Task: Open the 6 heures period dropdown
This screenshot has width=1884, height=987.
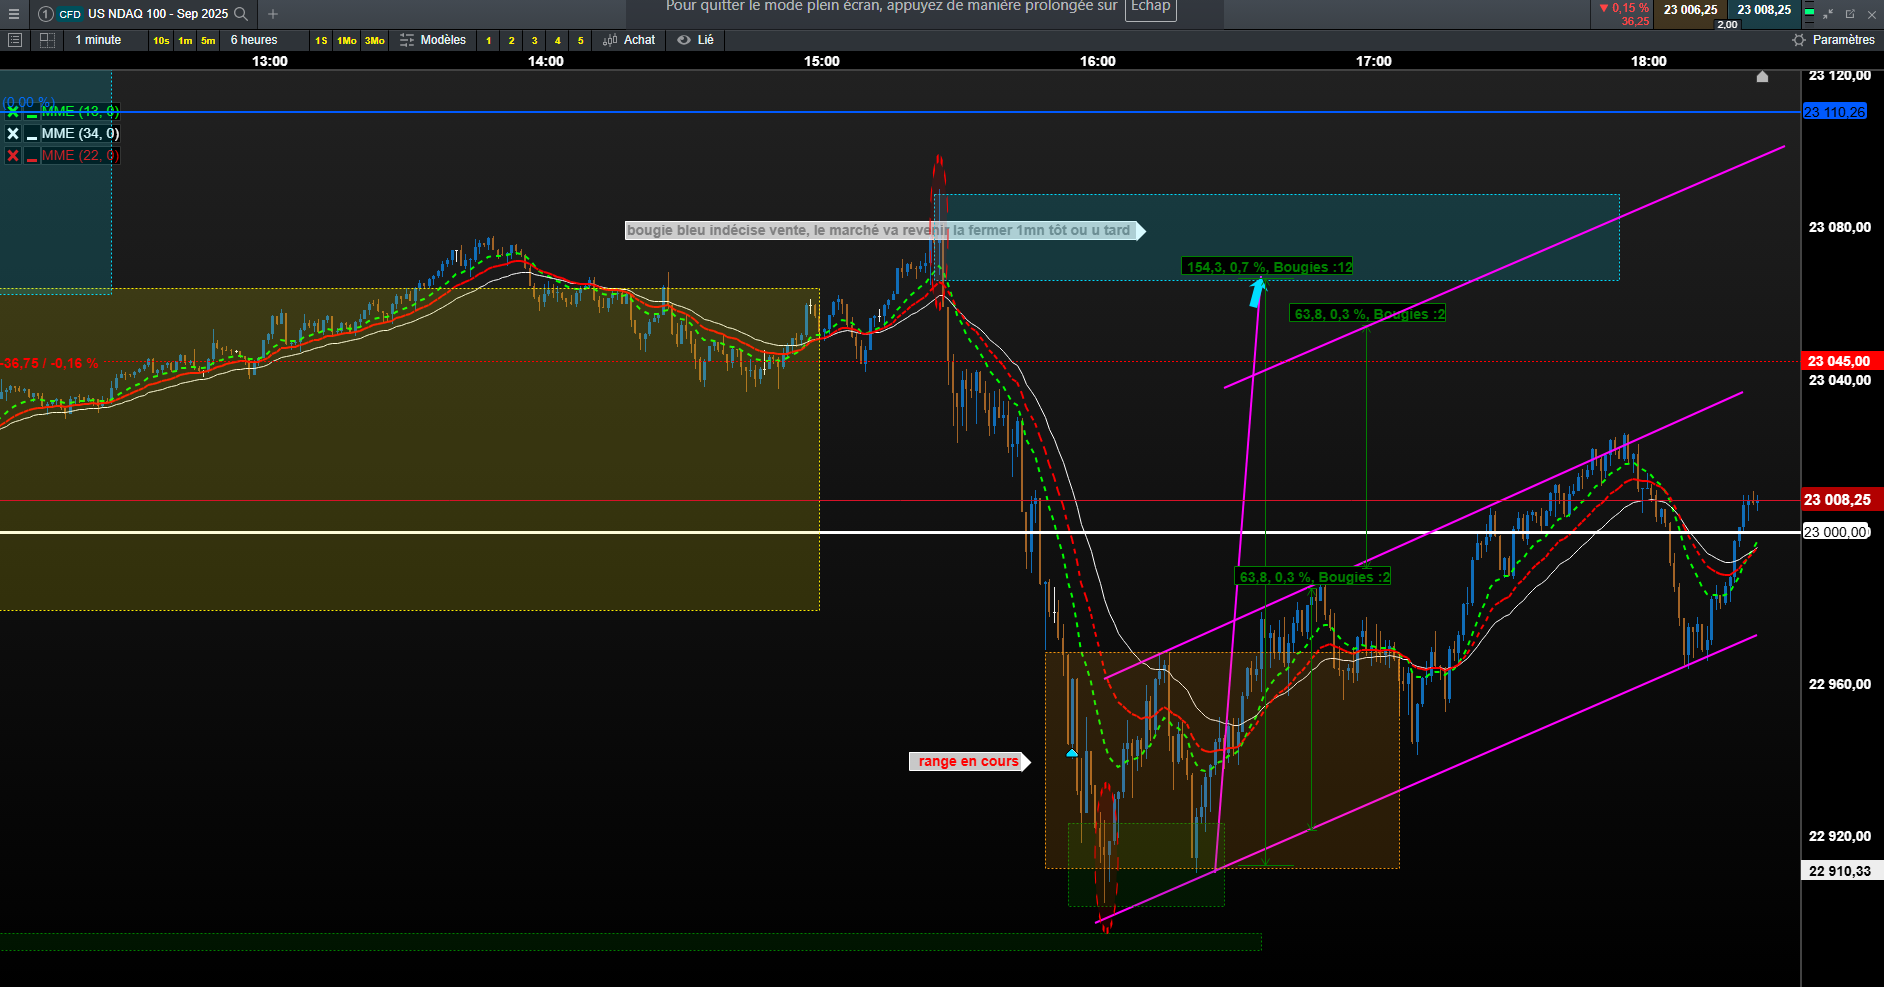Action: click(254, 40)
